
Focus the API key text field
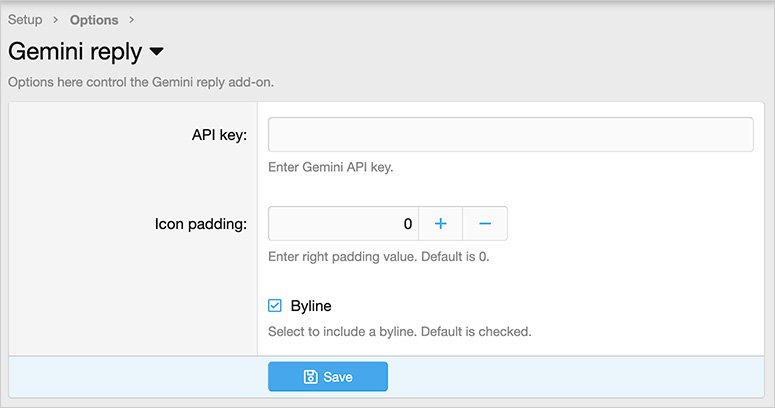pos(510,135)
